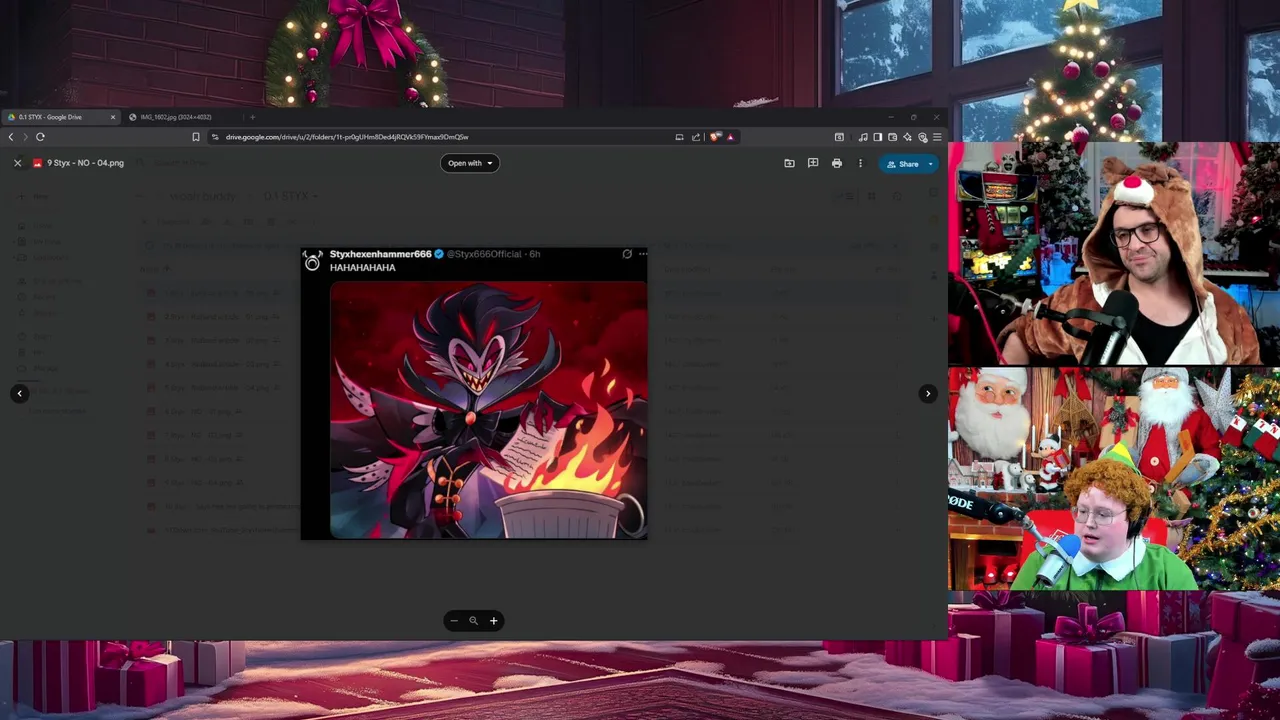Click the browser share page icon
This screenshot has height=720, width=1280.
[696, 137]
